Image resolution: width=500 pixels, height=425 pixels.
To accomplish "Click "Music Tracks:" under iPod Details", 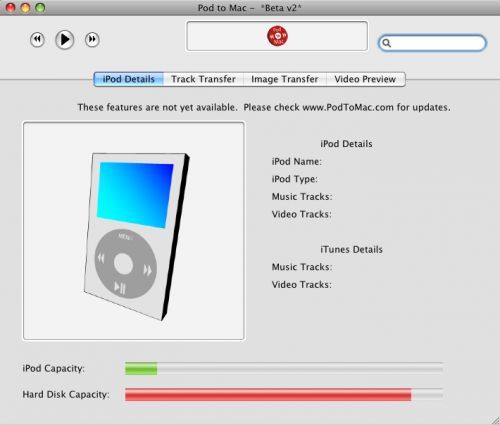I will tap(302, 197).
